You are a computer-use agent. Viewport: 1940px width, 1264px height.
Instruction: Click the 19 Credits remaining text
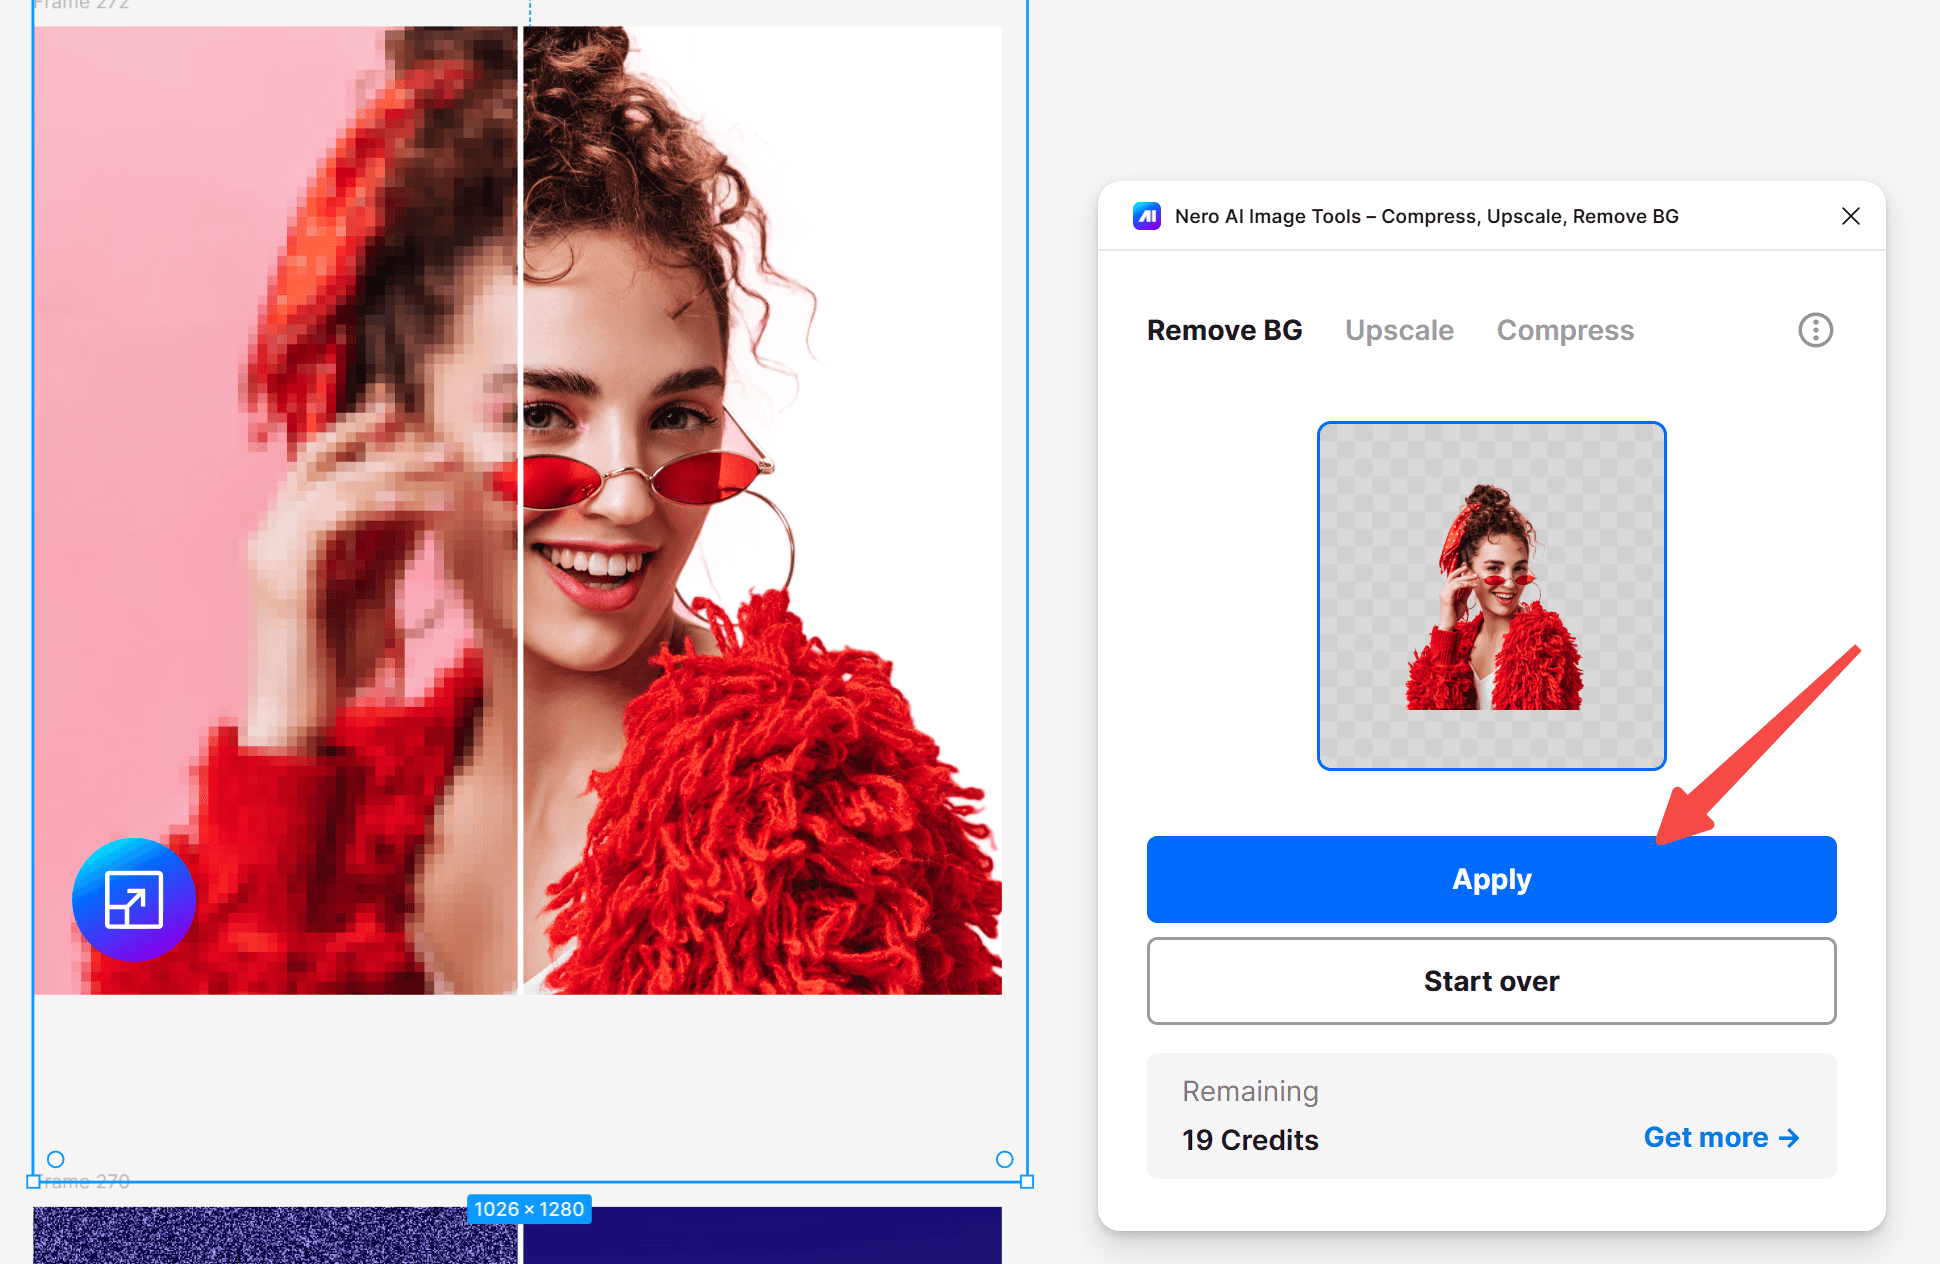tap(1250, 1140)
